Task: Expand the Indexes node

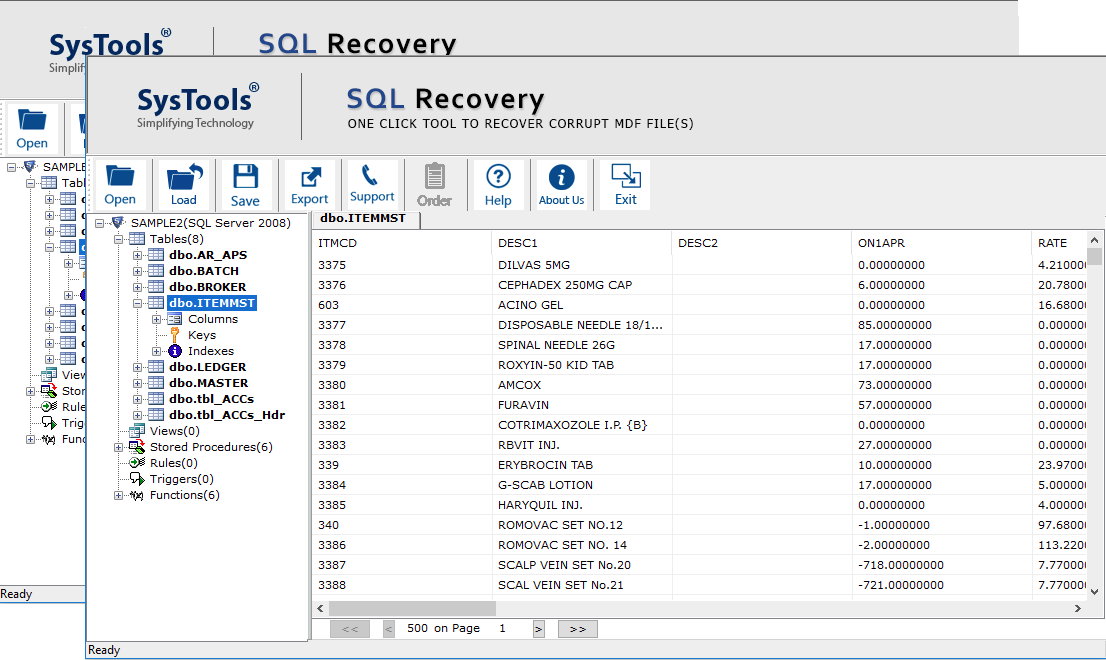Action: click(157, 351)
